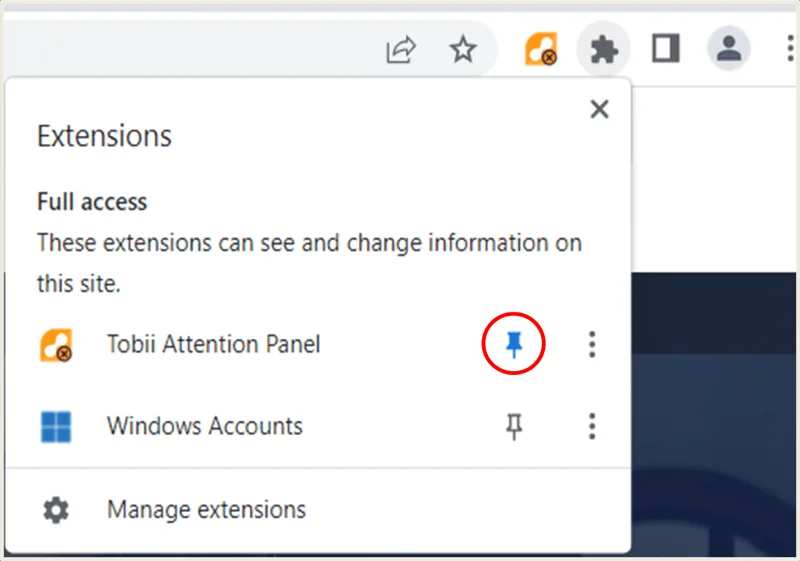The image size is (800, 561).
Task: Open more options for Tobii Attention Panel
Action: point(592,344)
